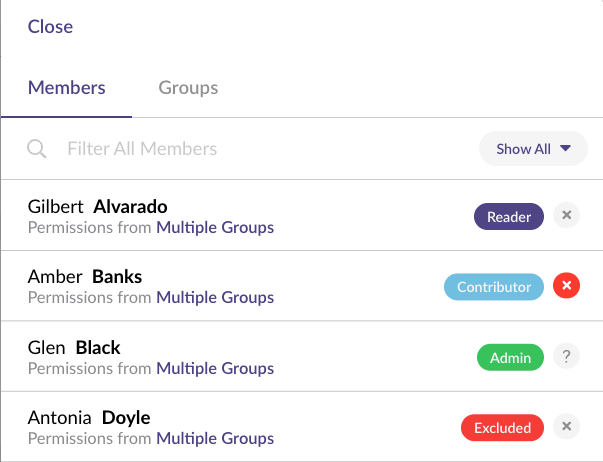Open the Show All filter dropdown
Screen dimensions: 603x462
[533, 149]
